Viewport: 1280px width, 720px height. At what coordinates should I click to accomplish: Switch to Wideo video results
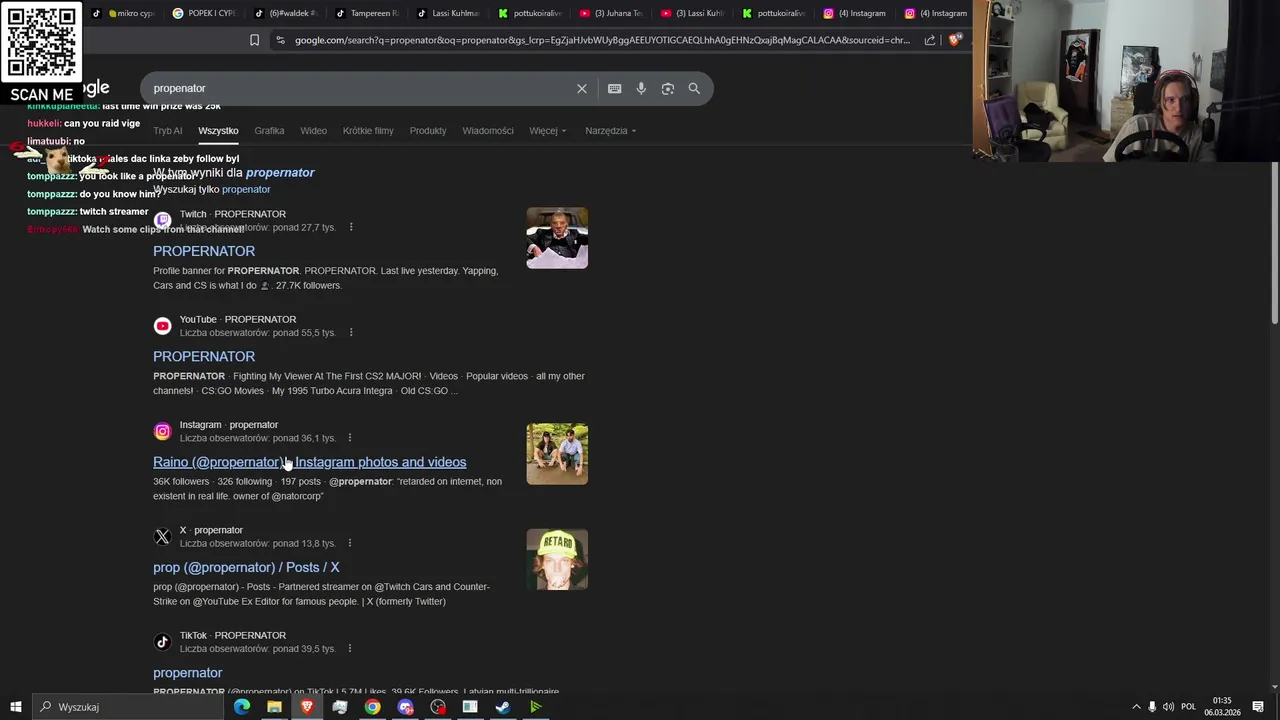pos(314,131)
